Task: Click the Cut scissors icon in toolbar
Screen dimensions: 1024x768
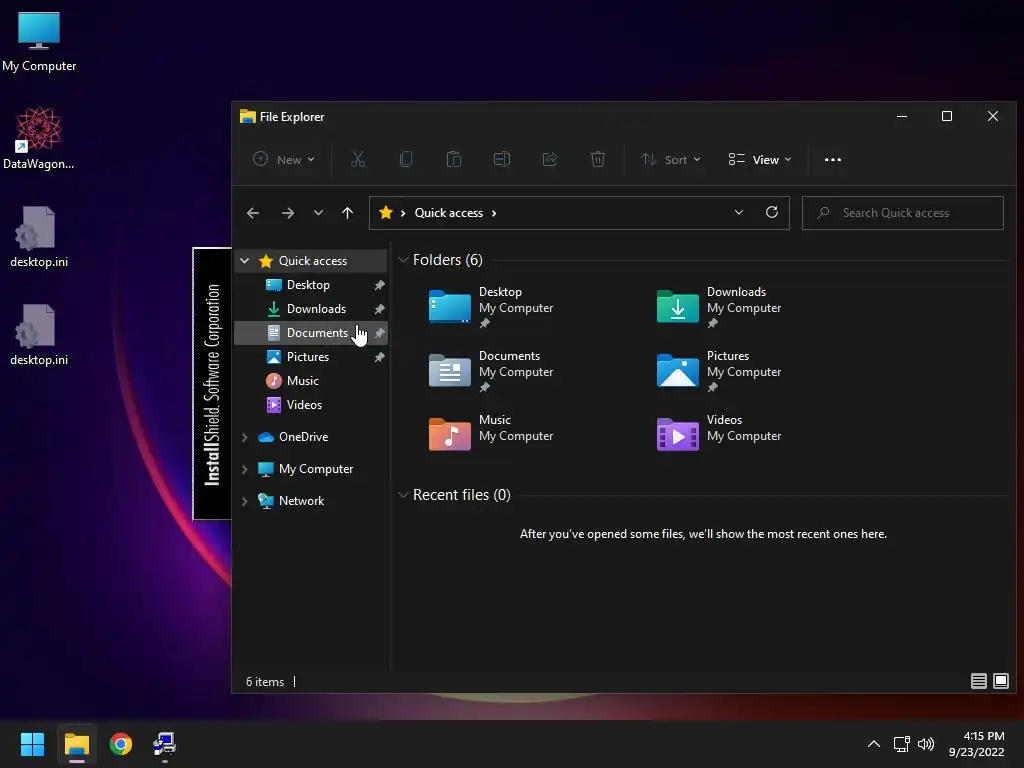Action: [358, 159]
